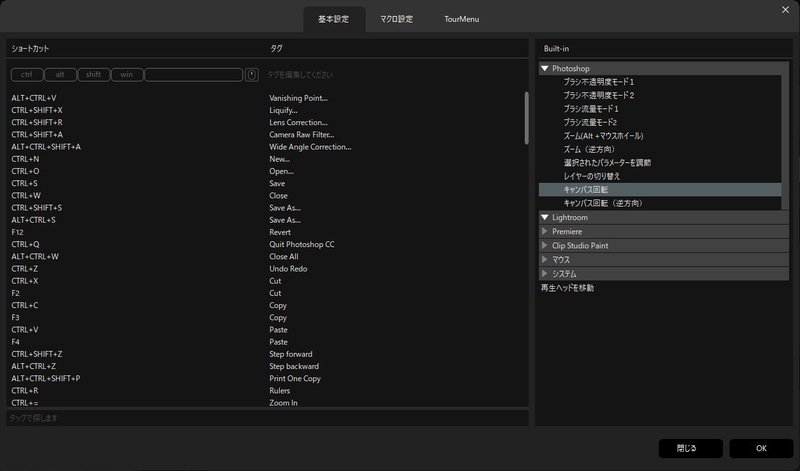
Task: Select ブラシ流量モード1 item
Action: point(660,109)
